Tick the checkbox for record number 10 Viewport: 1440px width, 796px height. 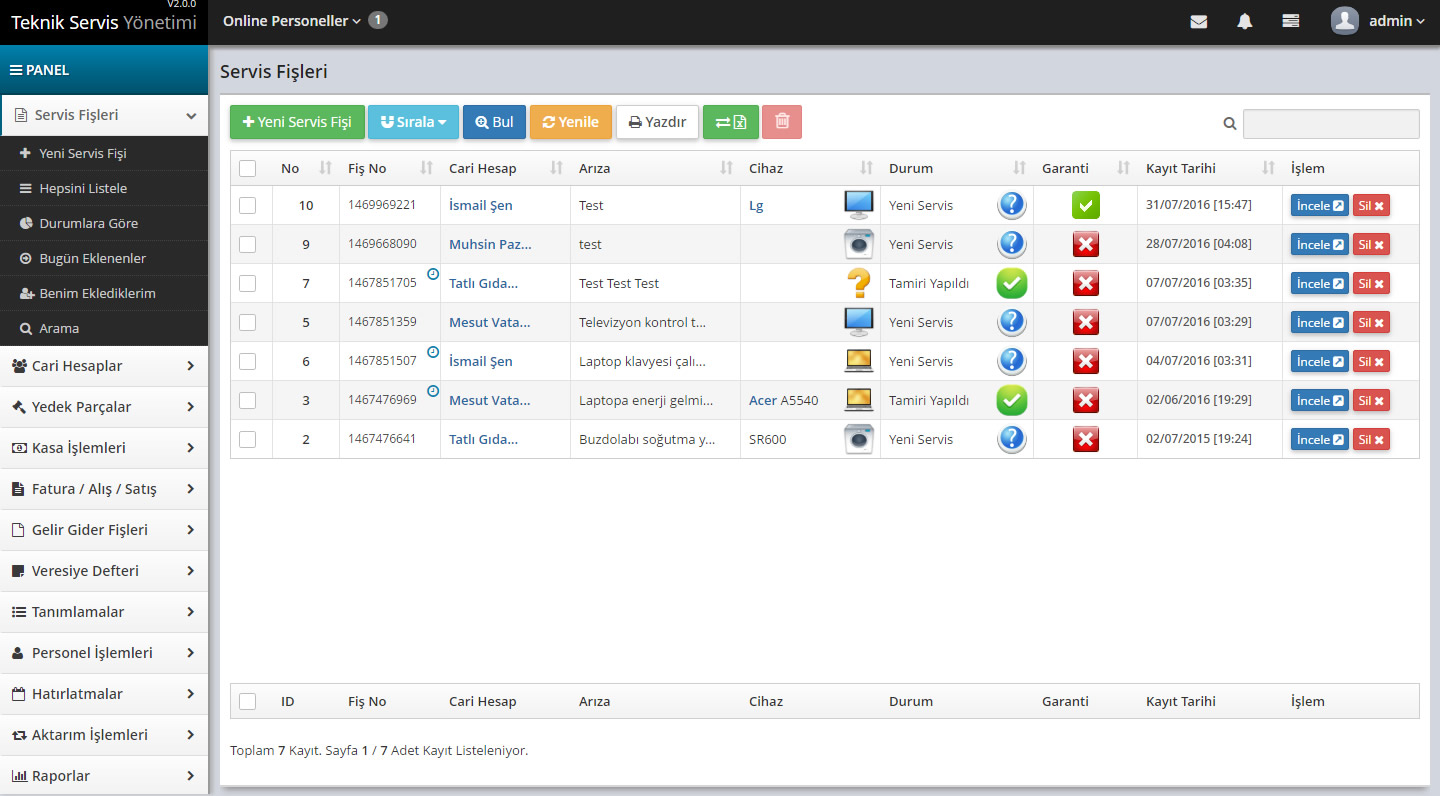[x=248, y=205]
